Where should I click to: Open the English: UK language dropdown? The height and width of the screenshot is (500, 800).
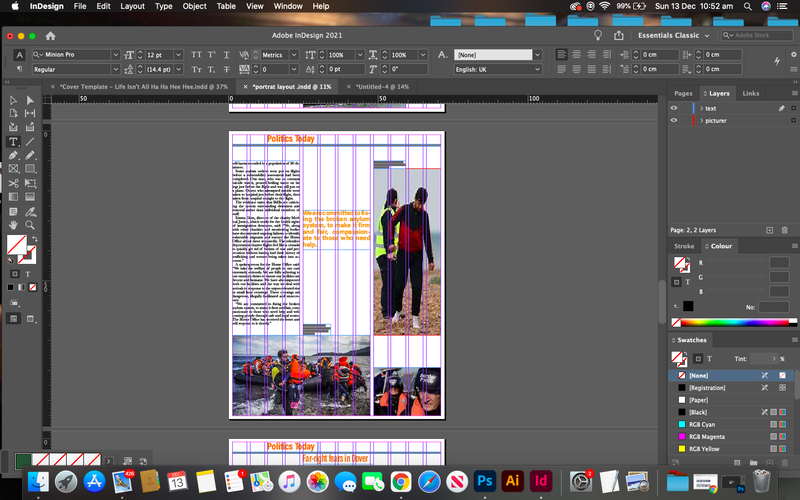537,69
